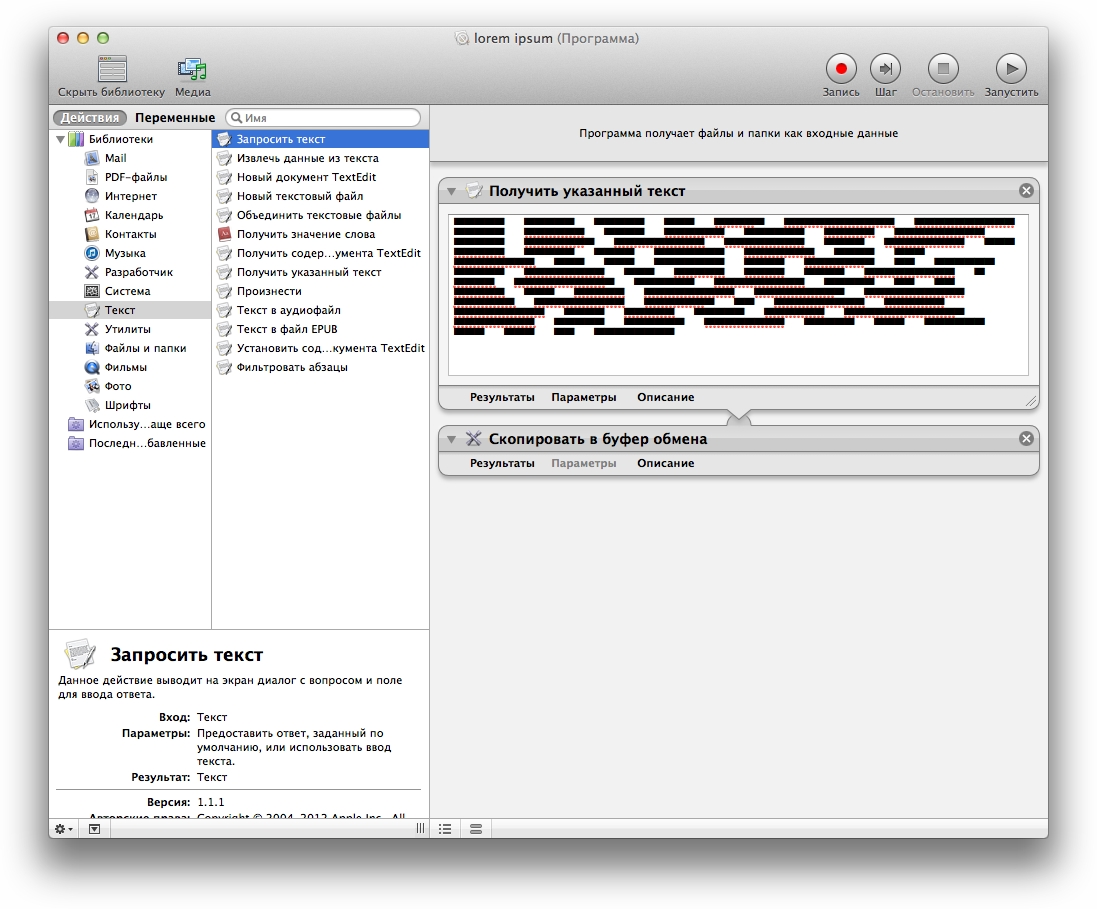Viewport: 1097px width, 909px height.
Task: Show the workflow log list view
Action: pos(445,829)
